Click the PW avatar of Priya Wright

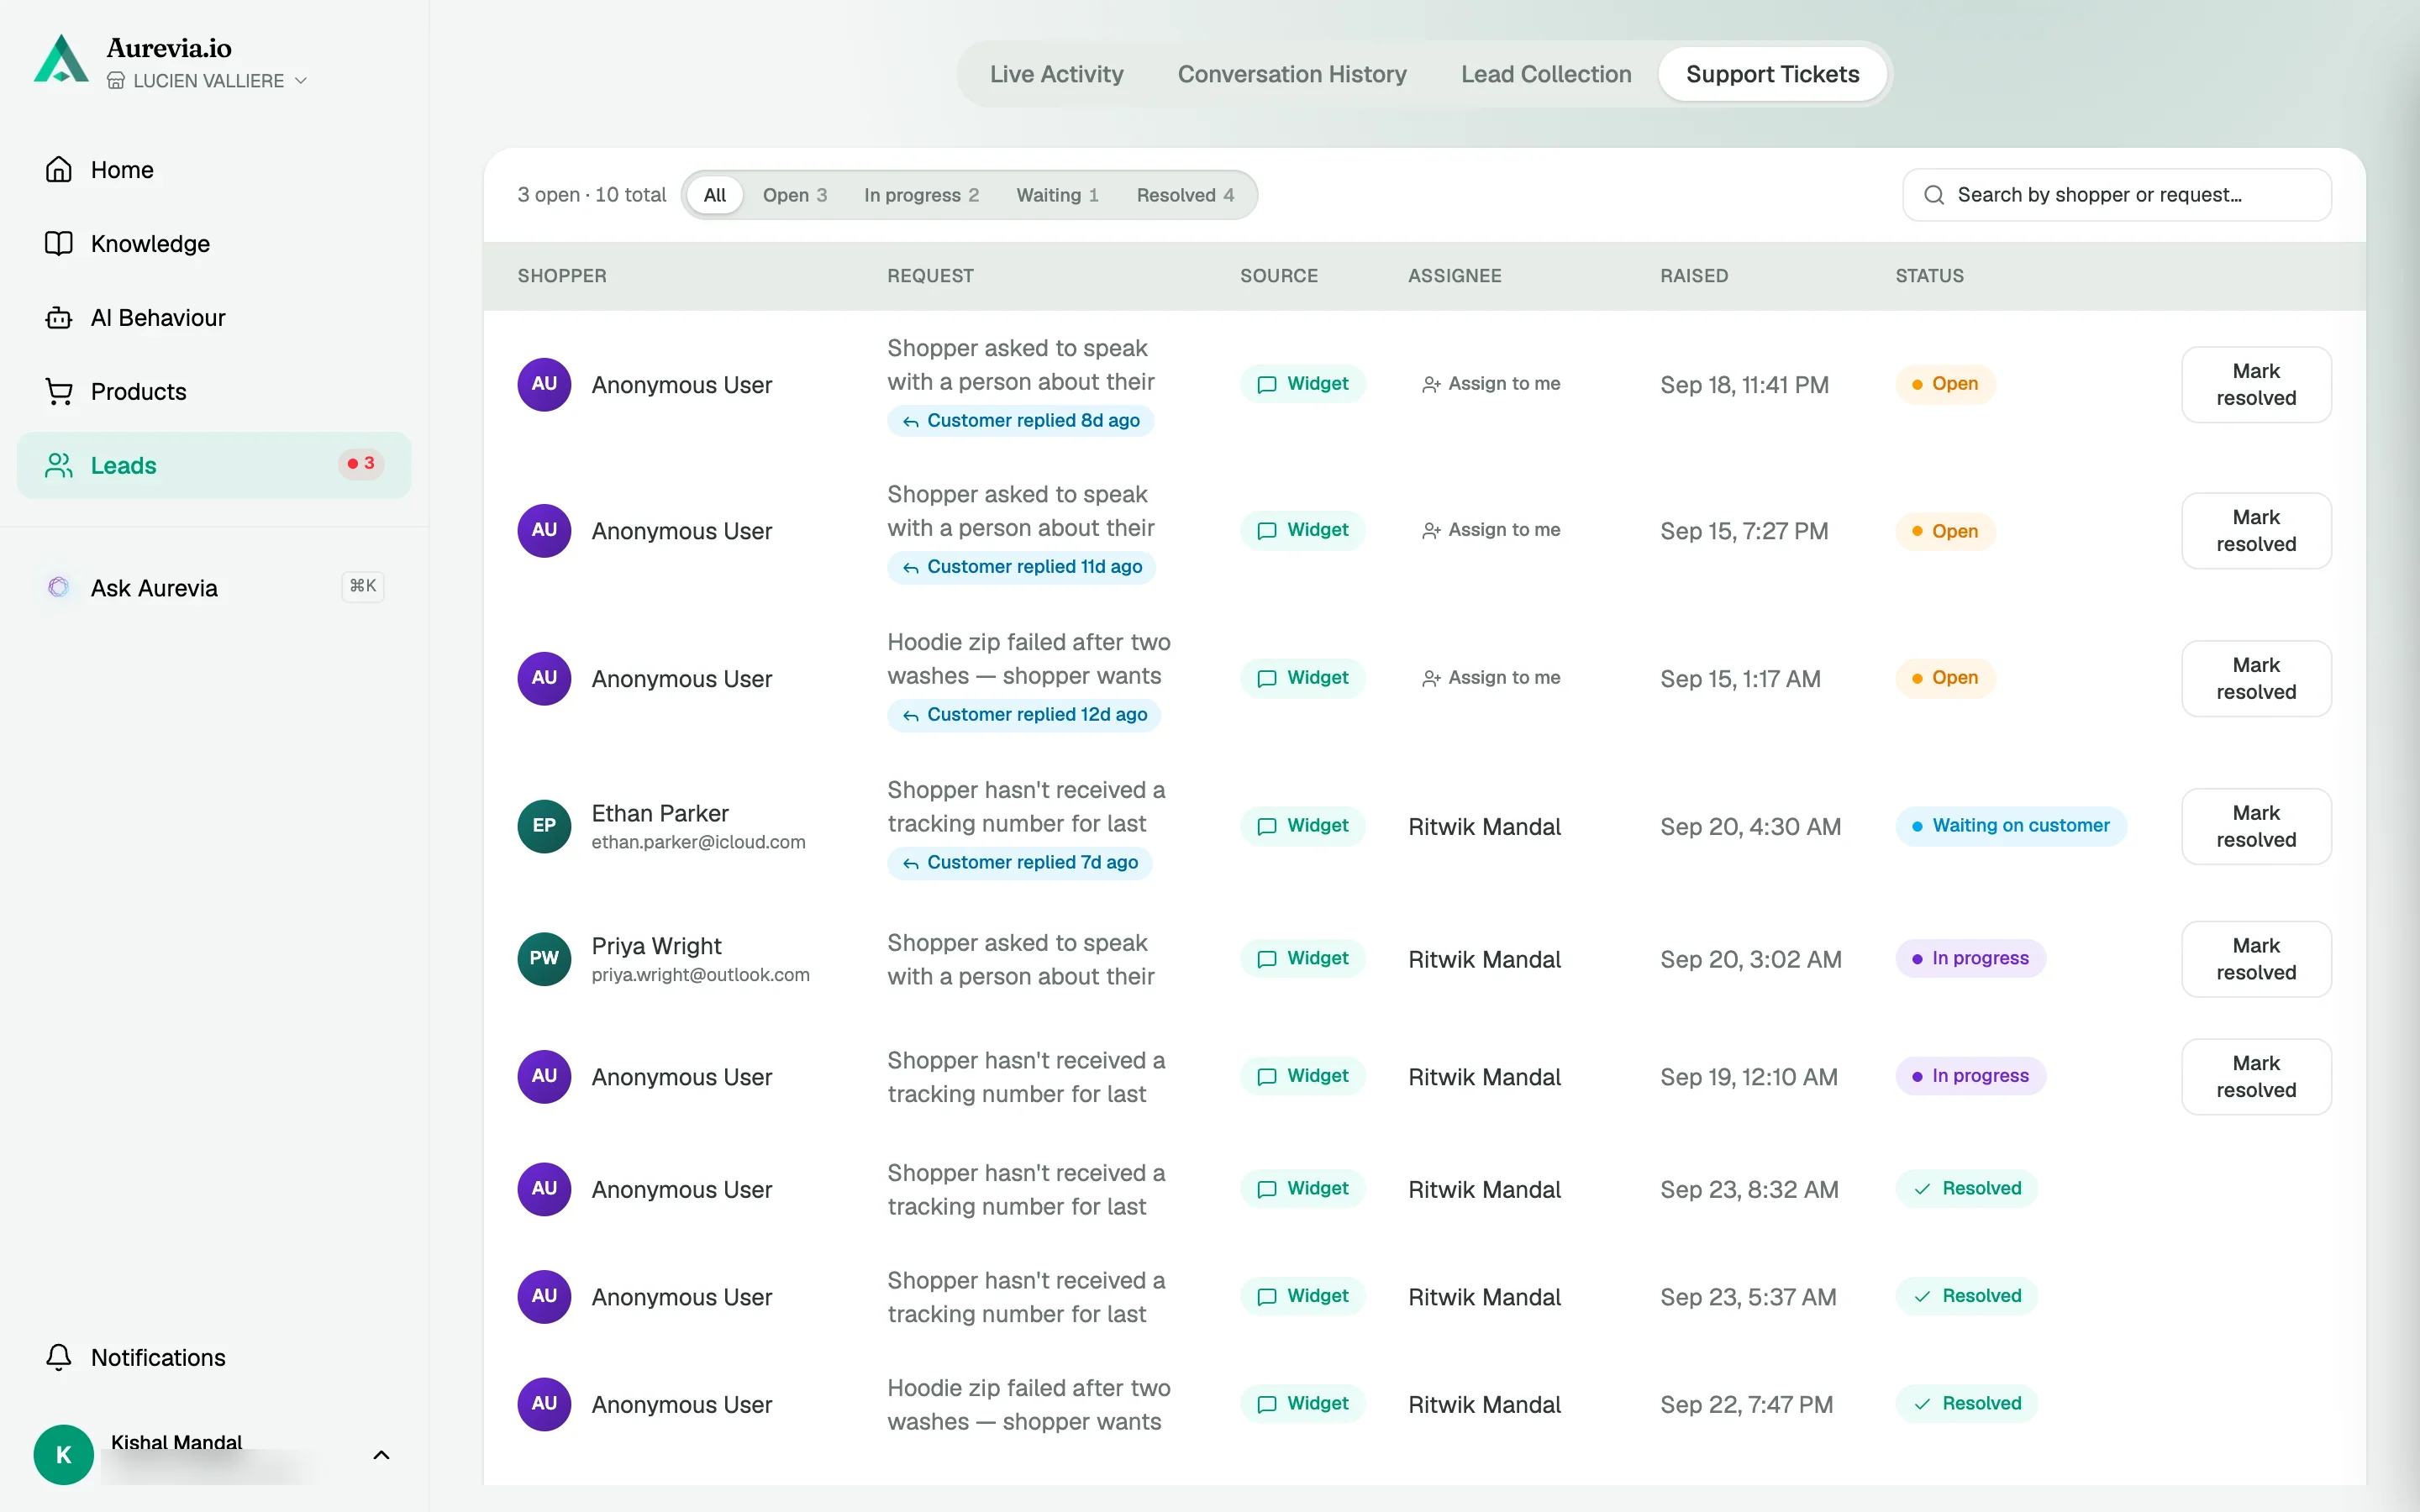544,958
